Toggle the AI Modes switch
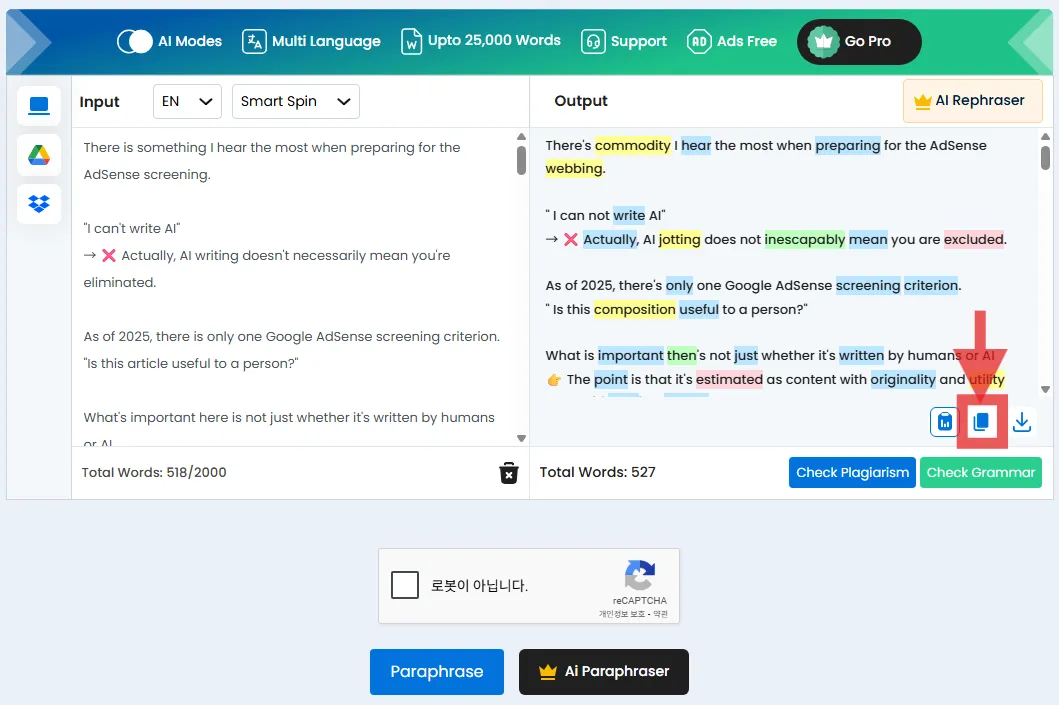Image resolution: width=1059 pixels, height=705 pixels. tap(134, 41)
